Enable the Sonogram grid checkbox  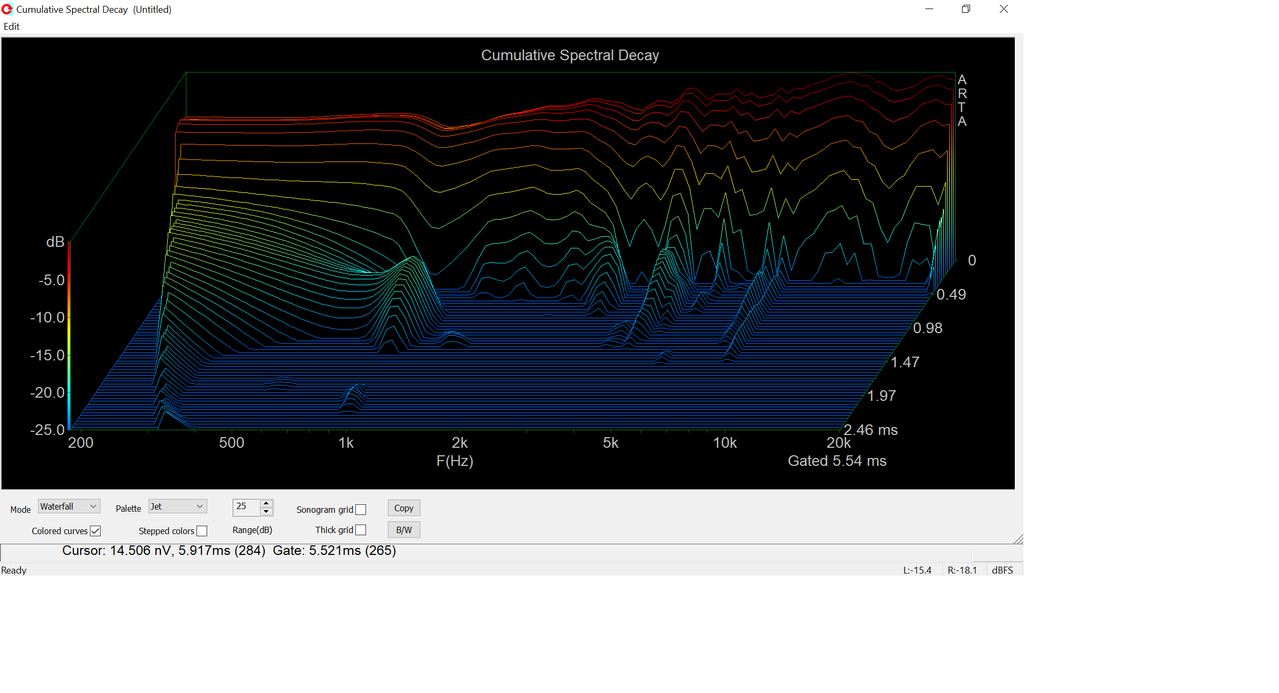tap(361, 510)
